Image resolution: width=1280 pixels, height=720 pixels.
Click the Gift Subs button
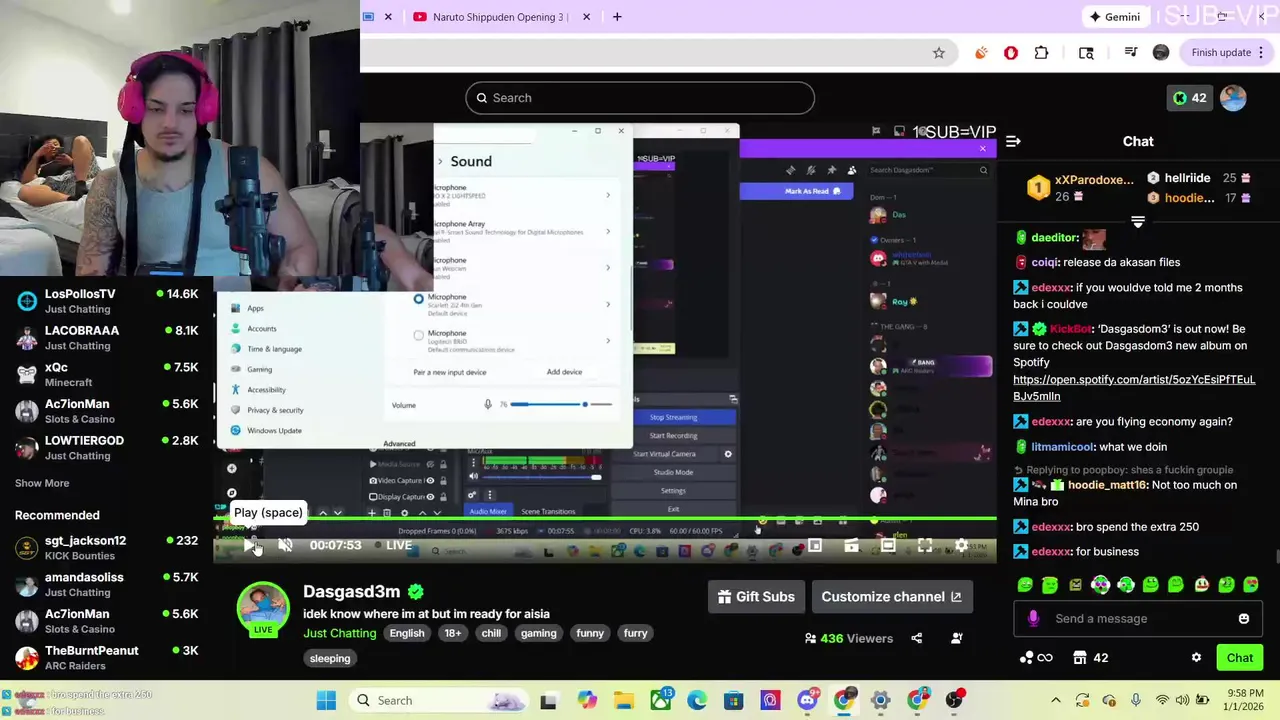pos(756,597)
